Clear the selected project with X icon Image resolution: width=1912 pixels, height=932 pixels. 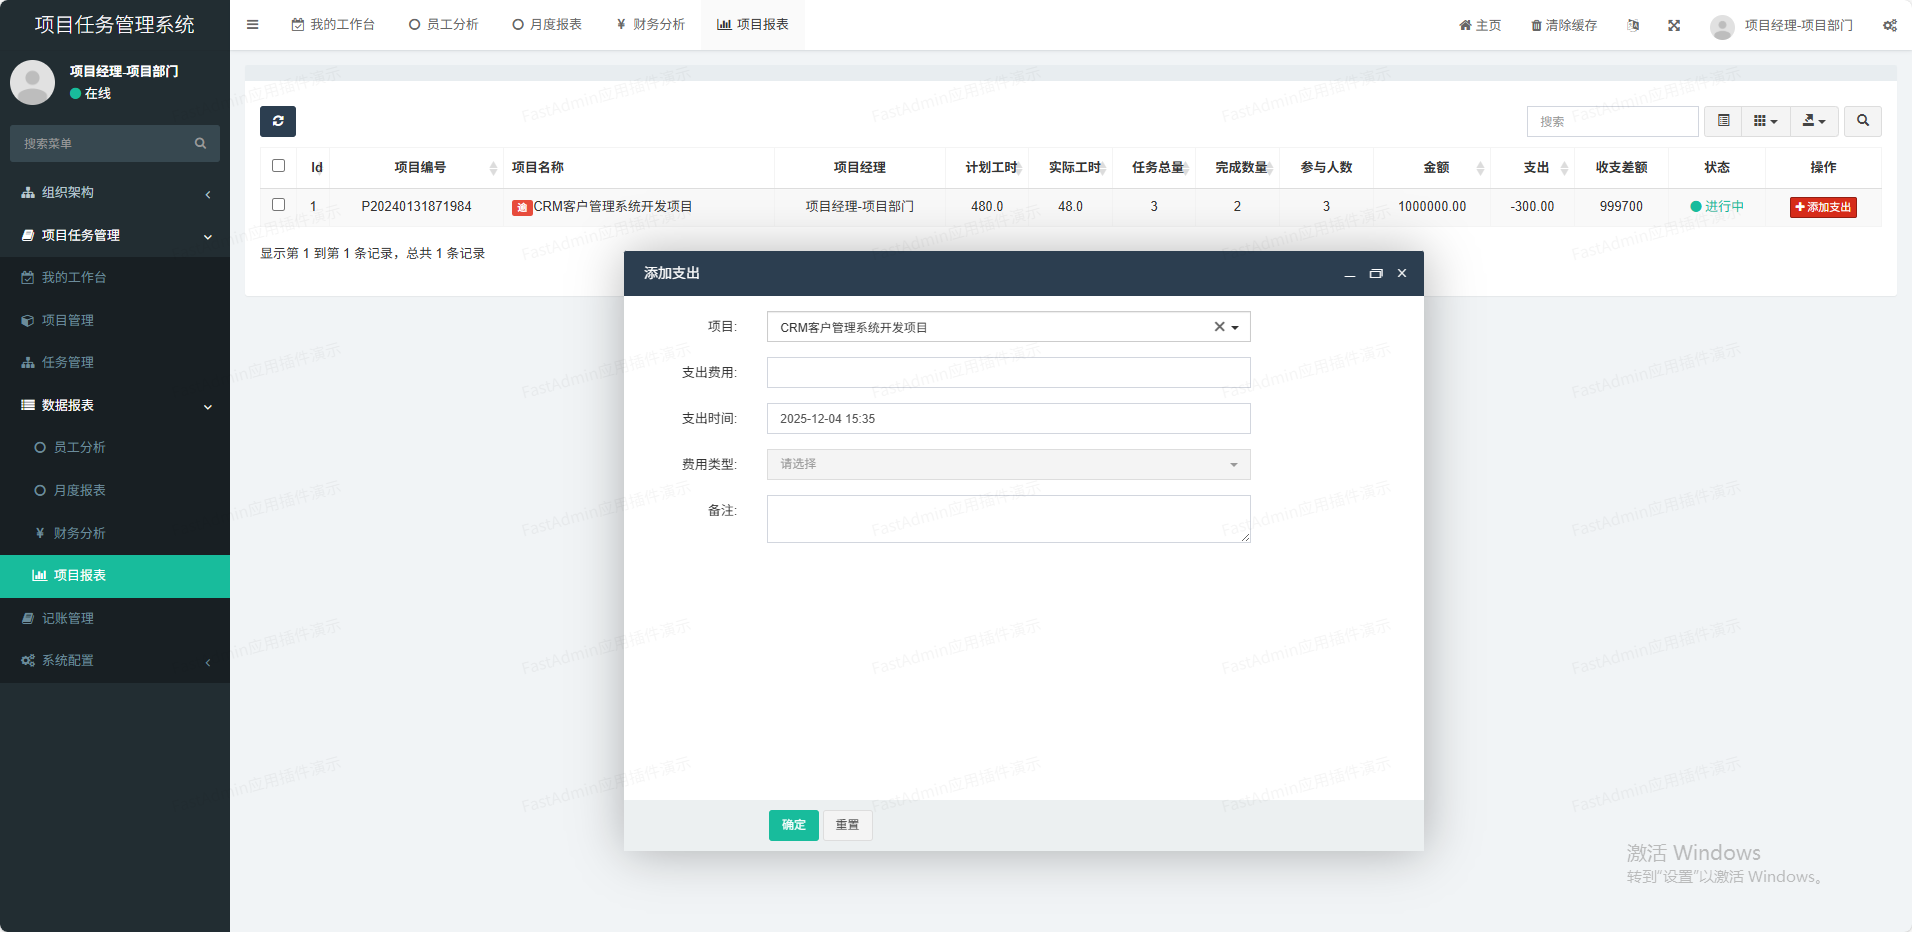(x=1219, y=327)
